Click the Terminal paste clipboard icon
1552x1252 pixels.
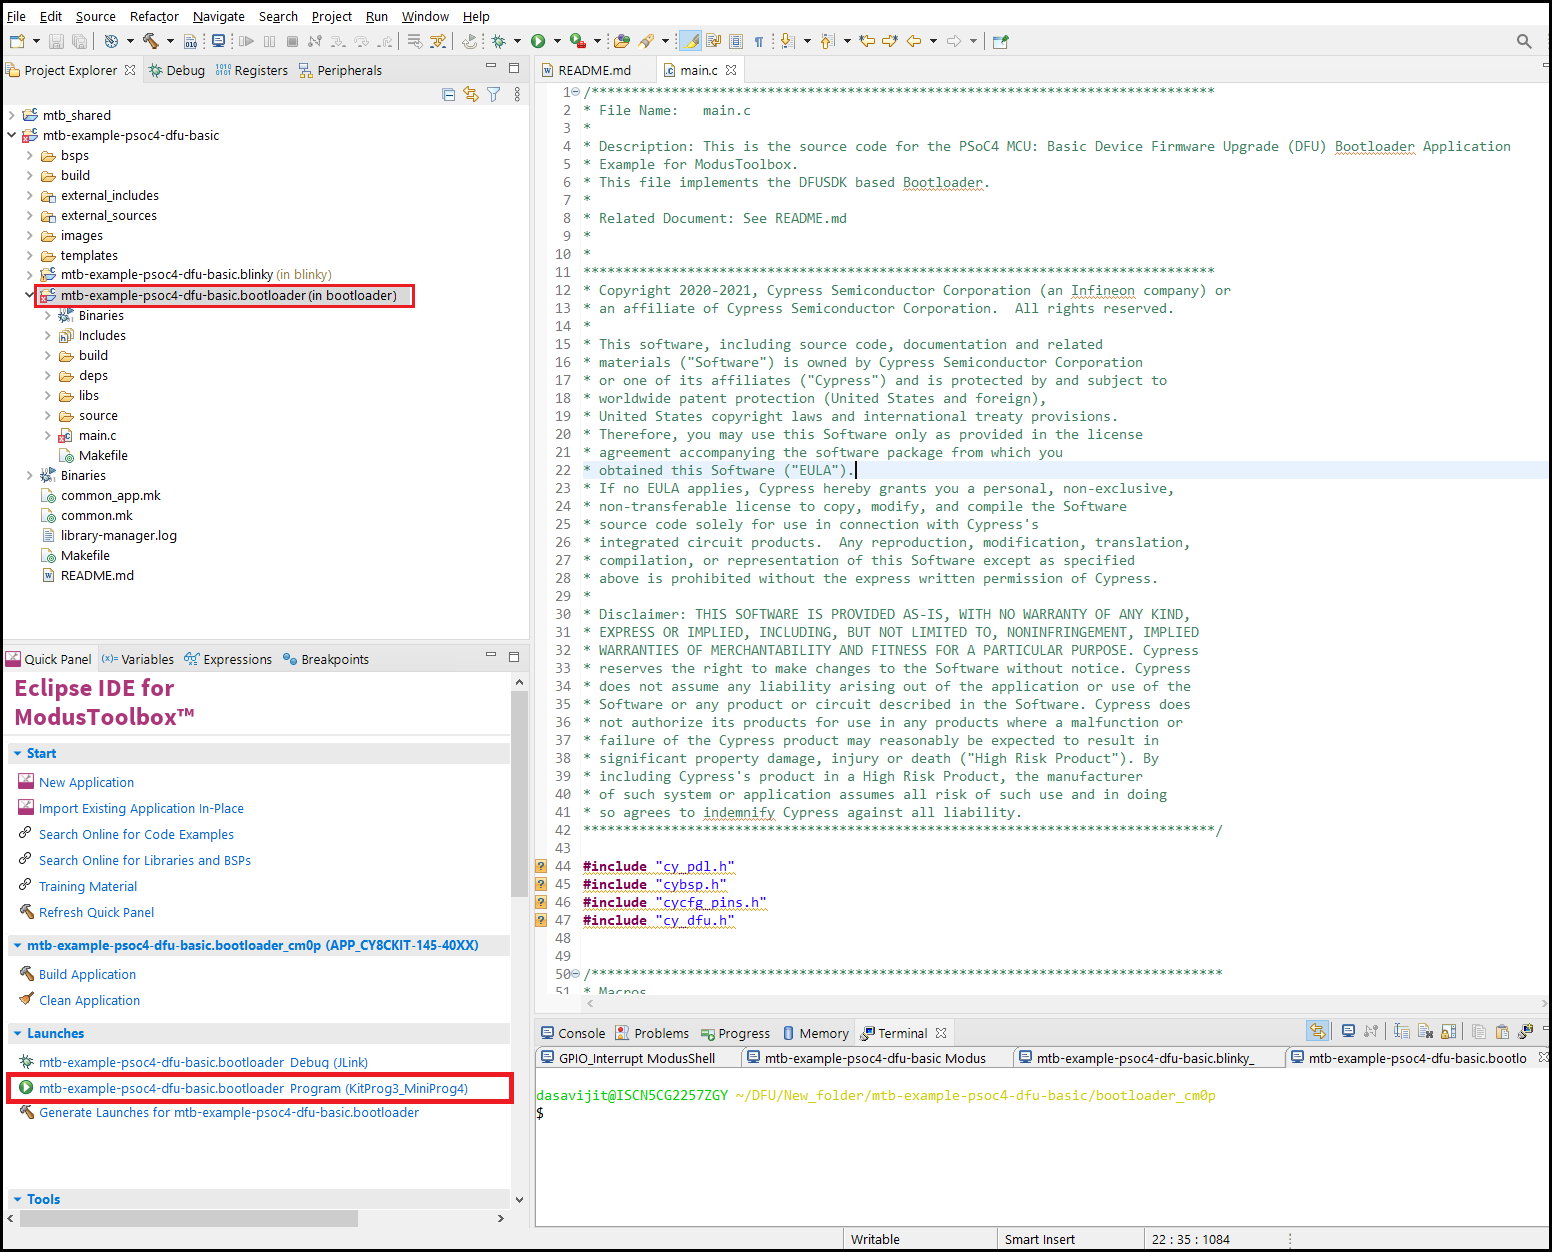point(1502,1031)
